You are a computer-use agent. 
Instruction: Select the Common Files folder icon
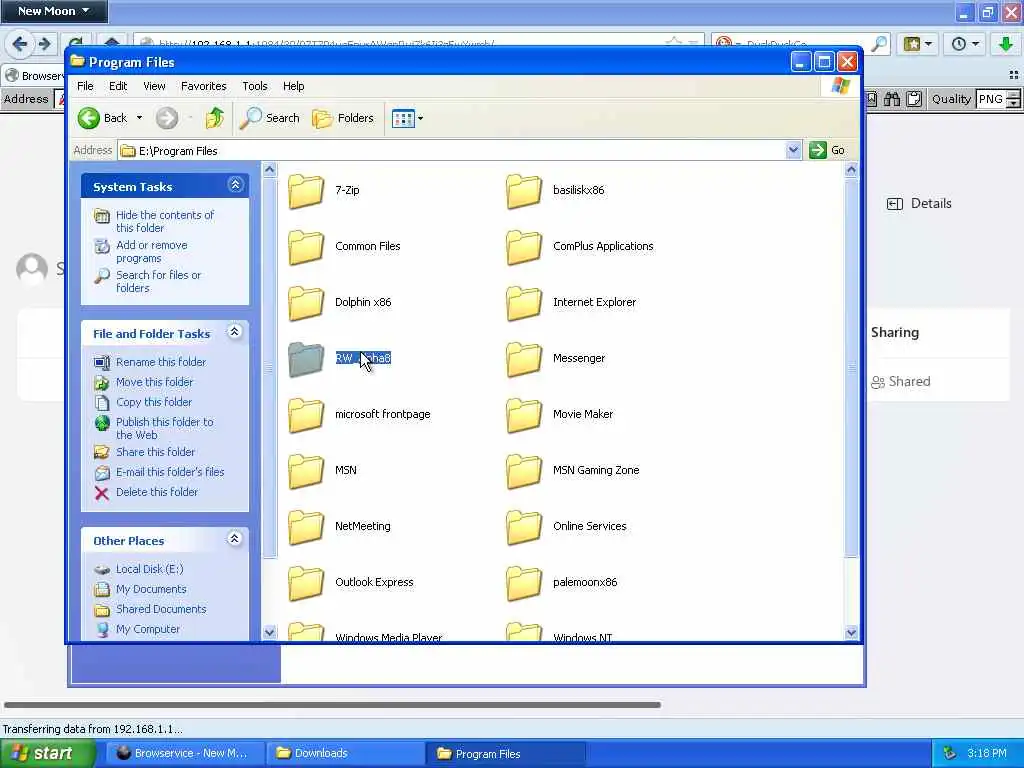(x=306, y=247)
